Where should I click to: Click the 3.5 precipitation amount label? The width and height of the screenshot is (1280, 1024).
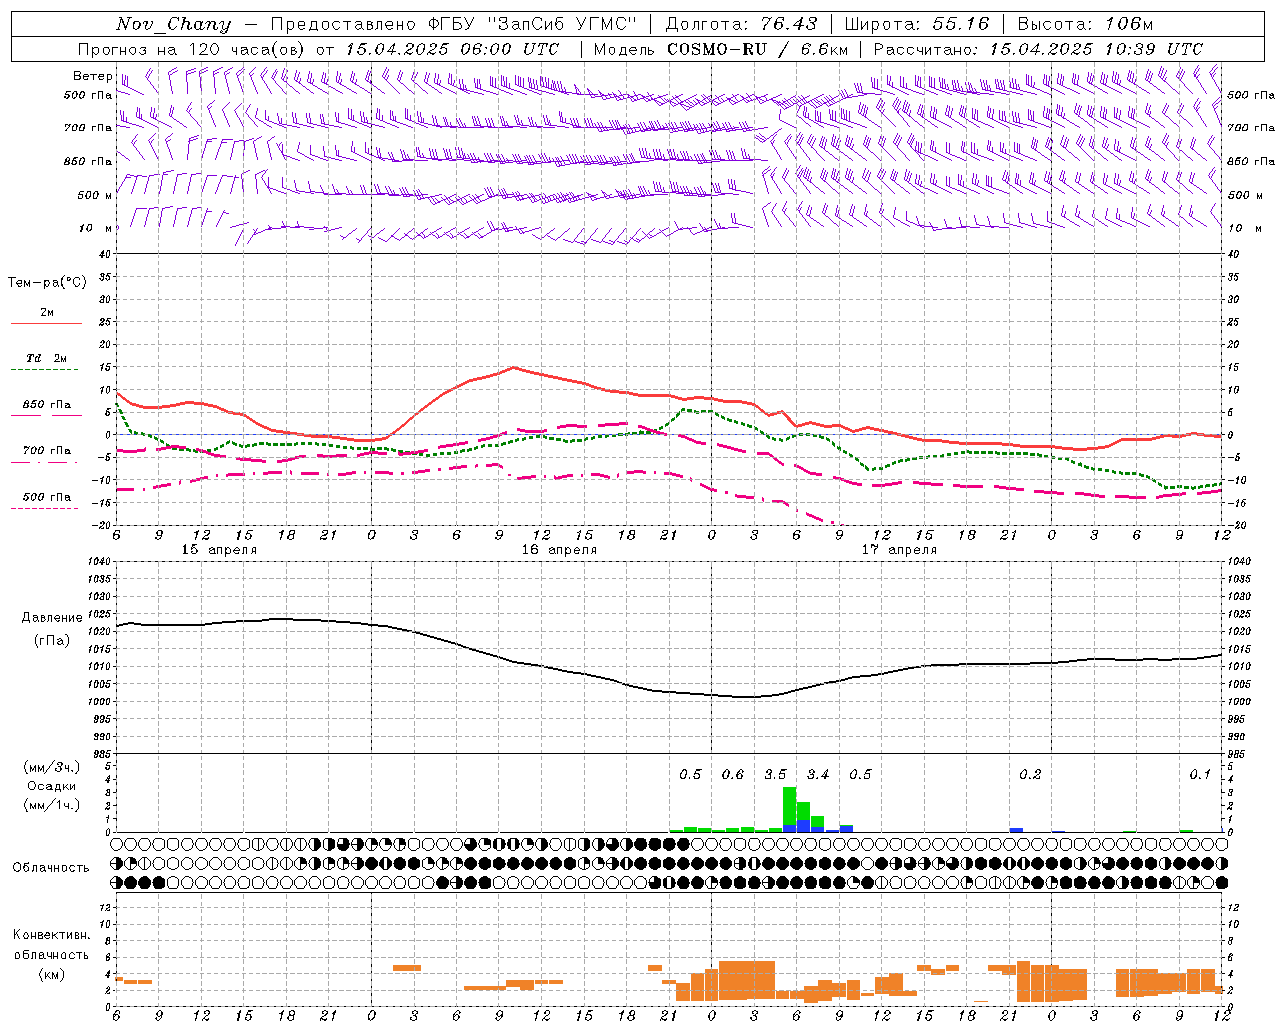(775, 774)
